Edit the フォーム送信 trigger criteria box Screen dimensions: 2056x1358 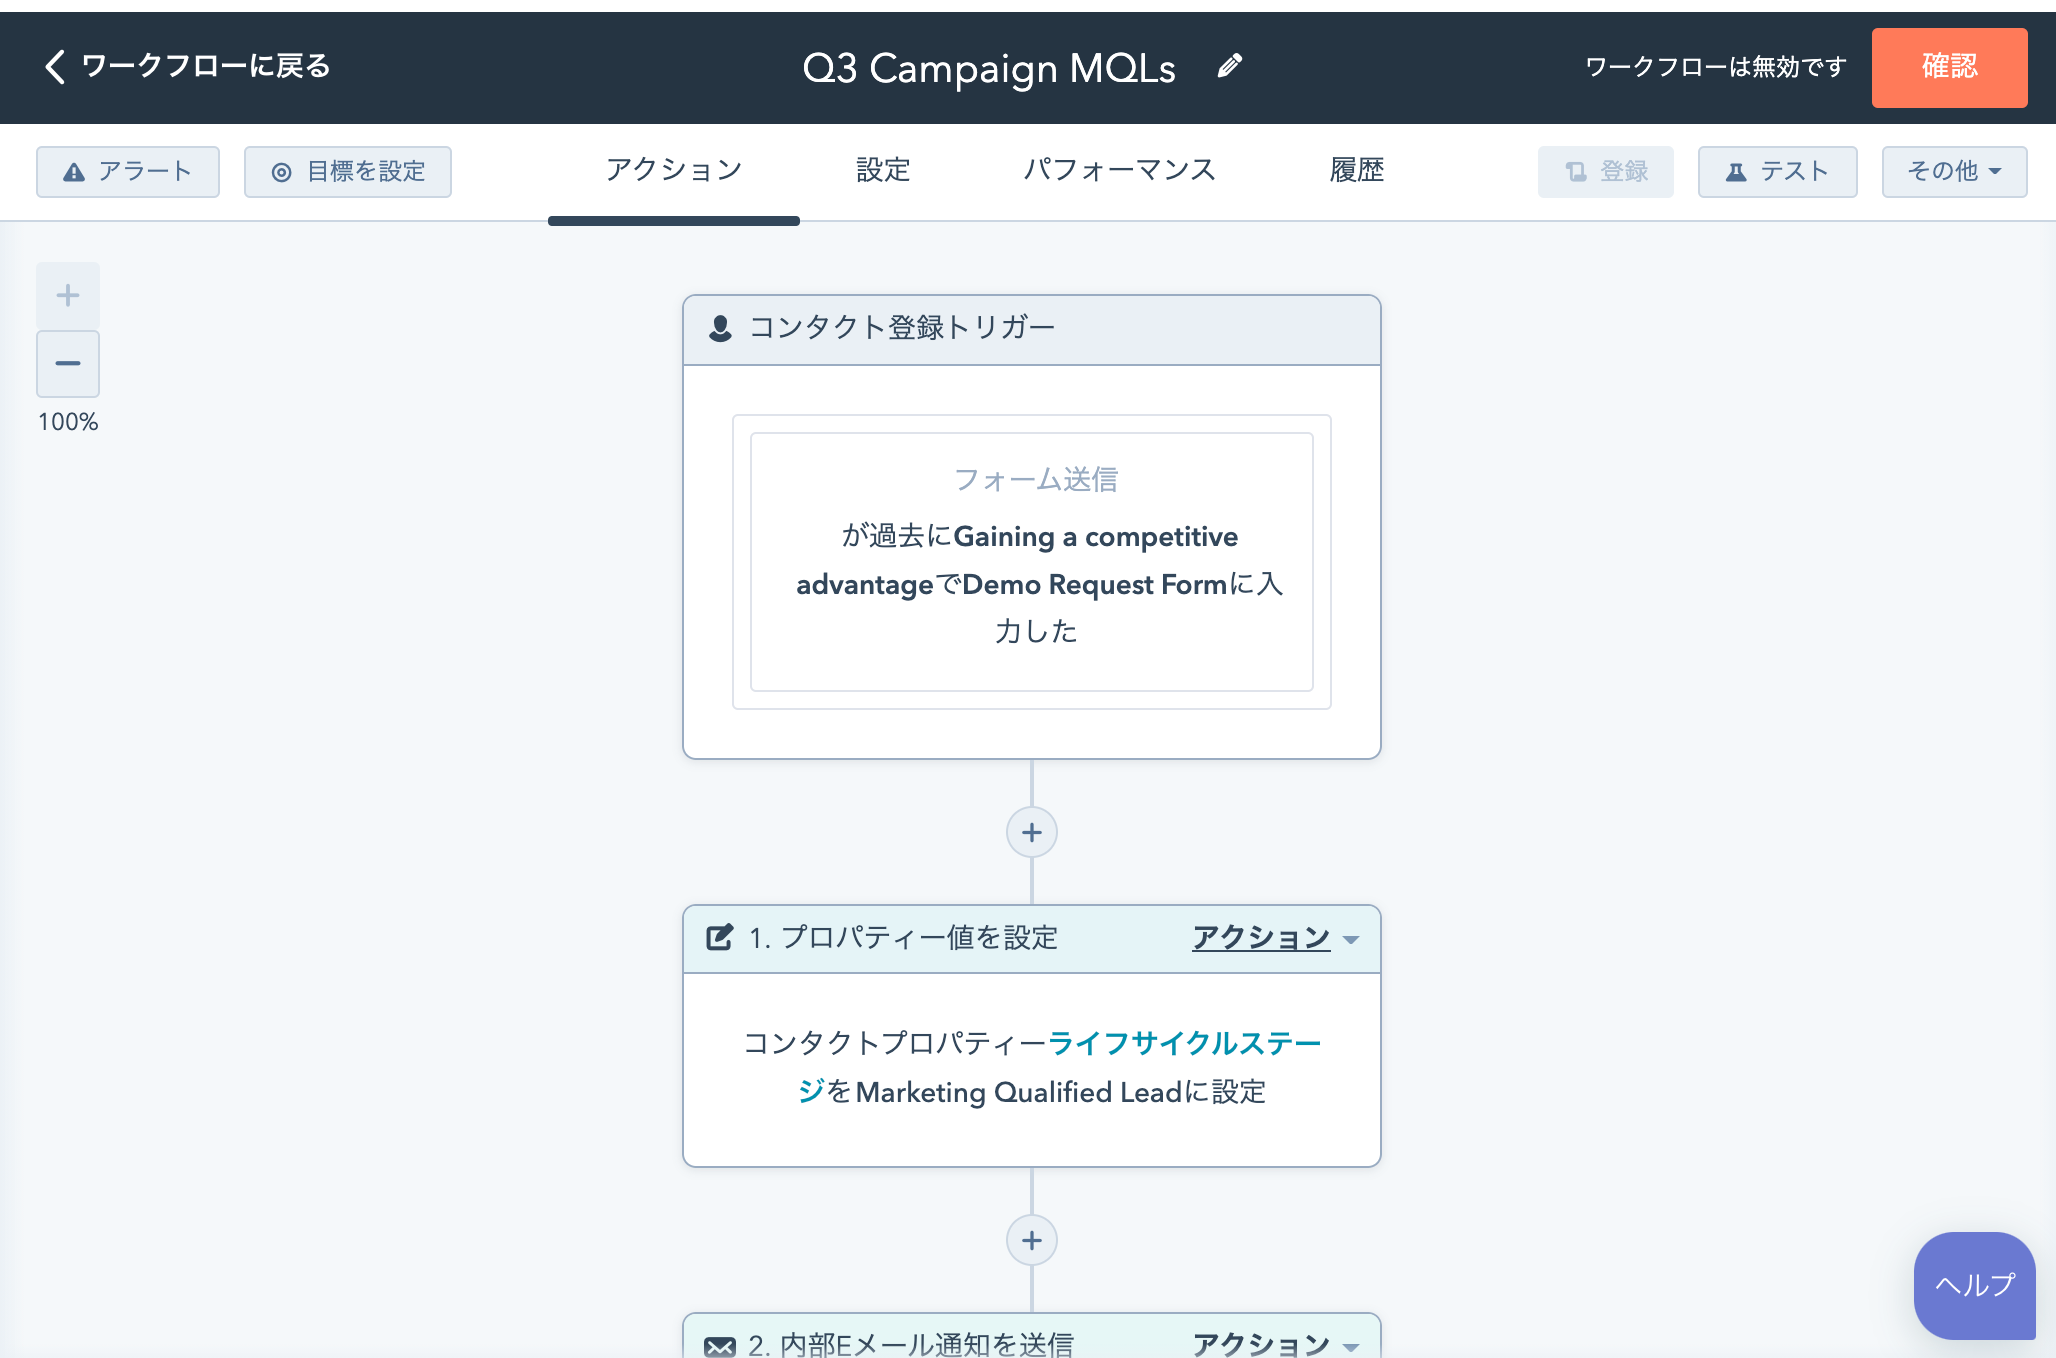pos(1032,561)
